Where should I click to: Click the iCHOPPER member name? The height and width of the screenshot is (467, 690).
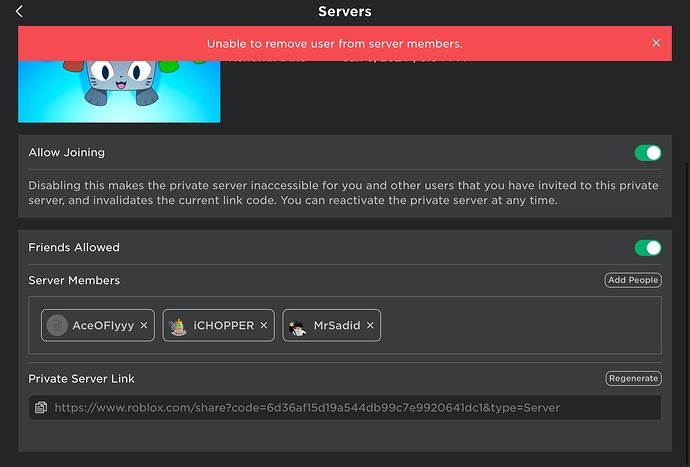pos(224,325)
